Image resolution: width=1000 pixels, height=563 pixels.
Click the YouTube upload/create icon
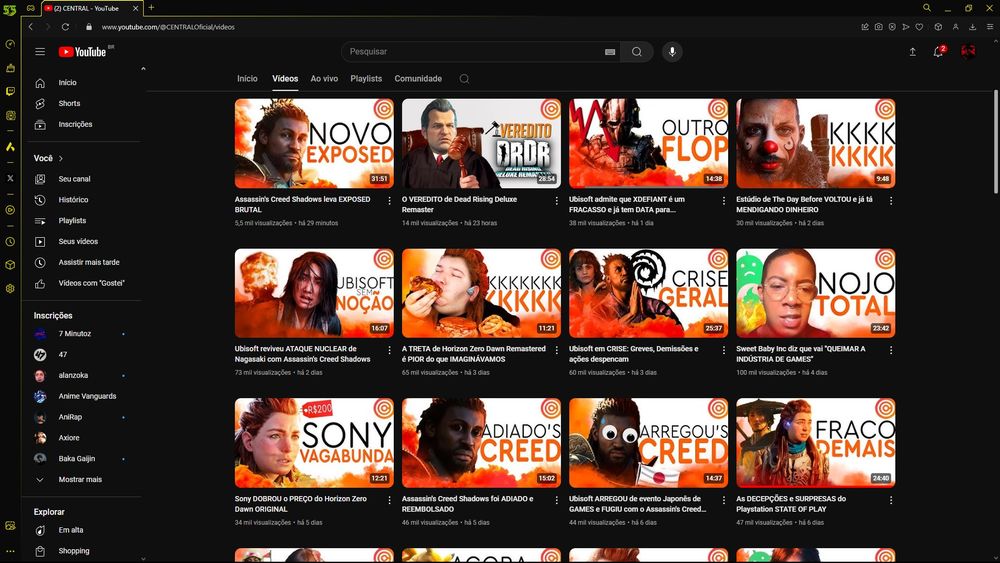(912, 52)
